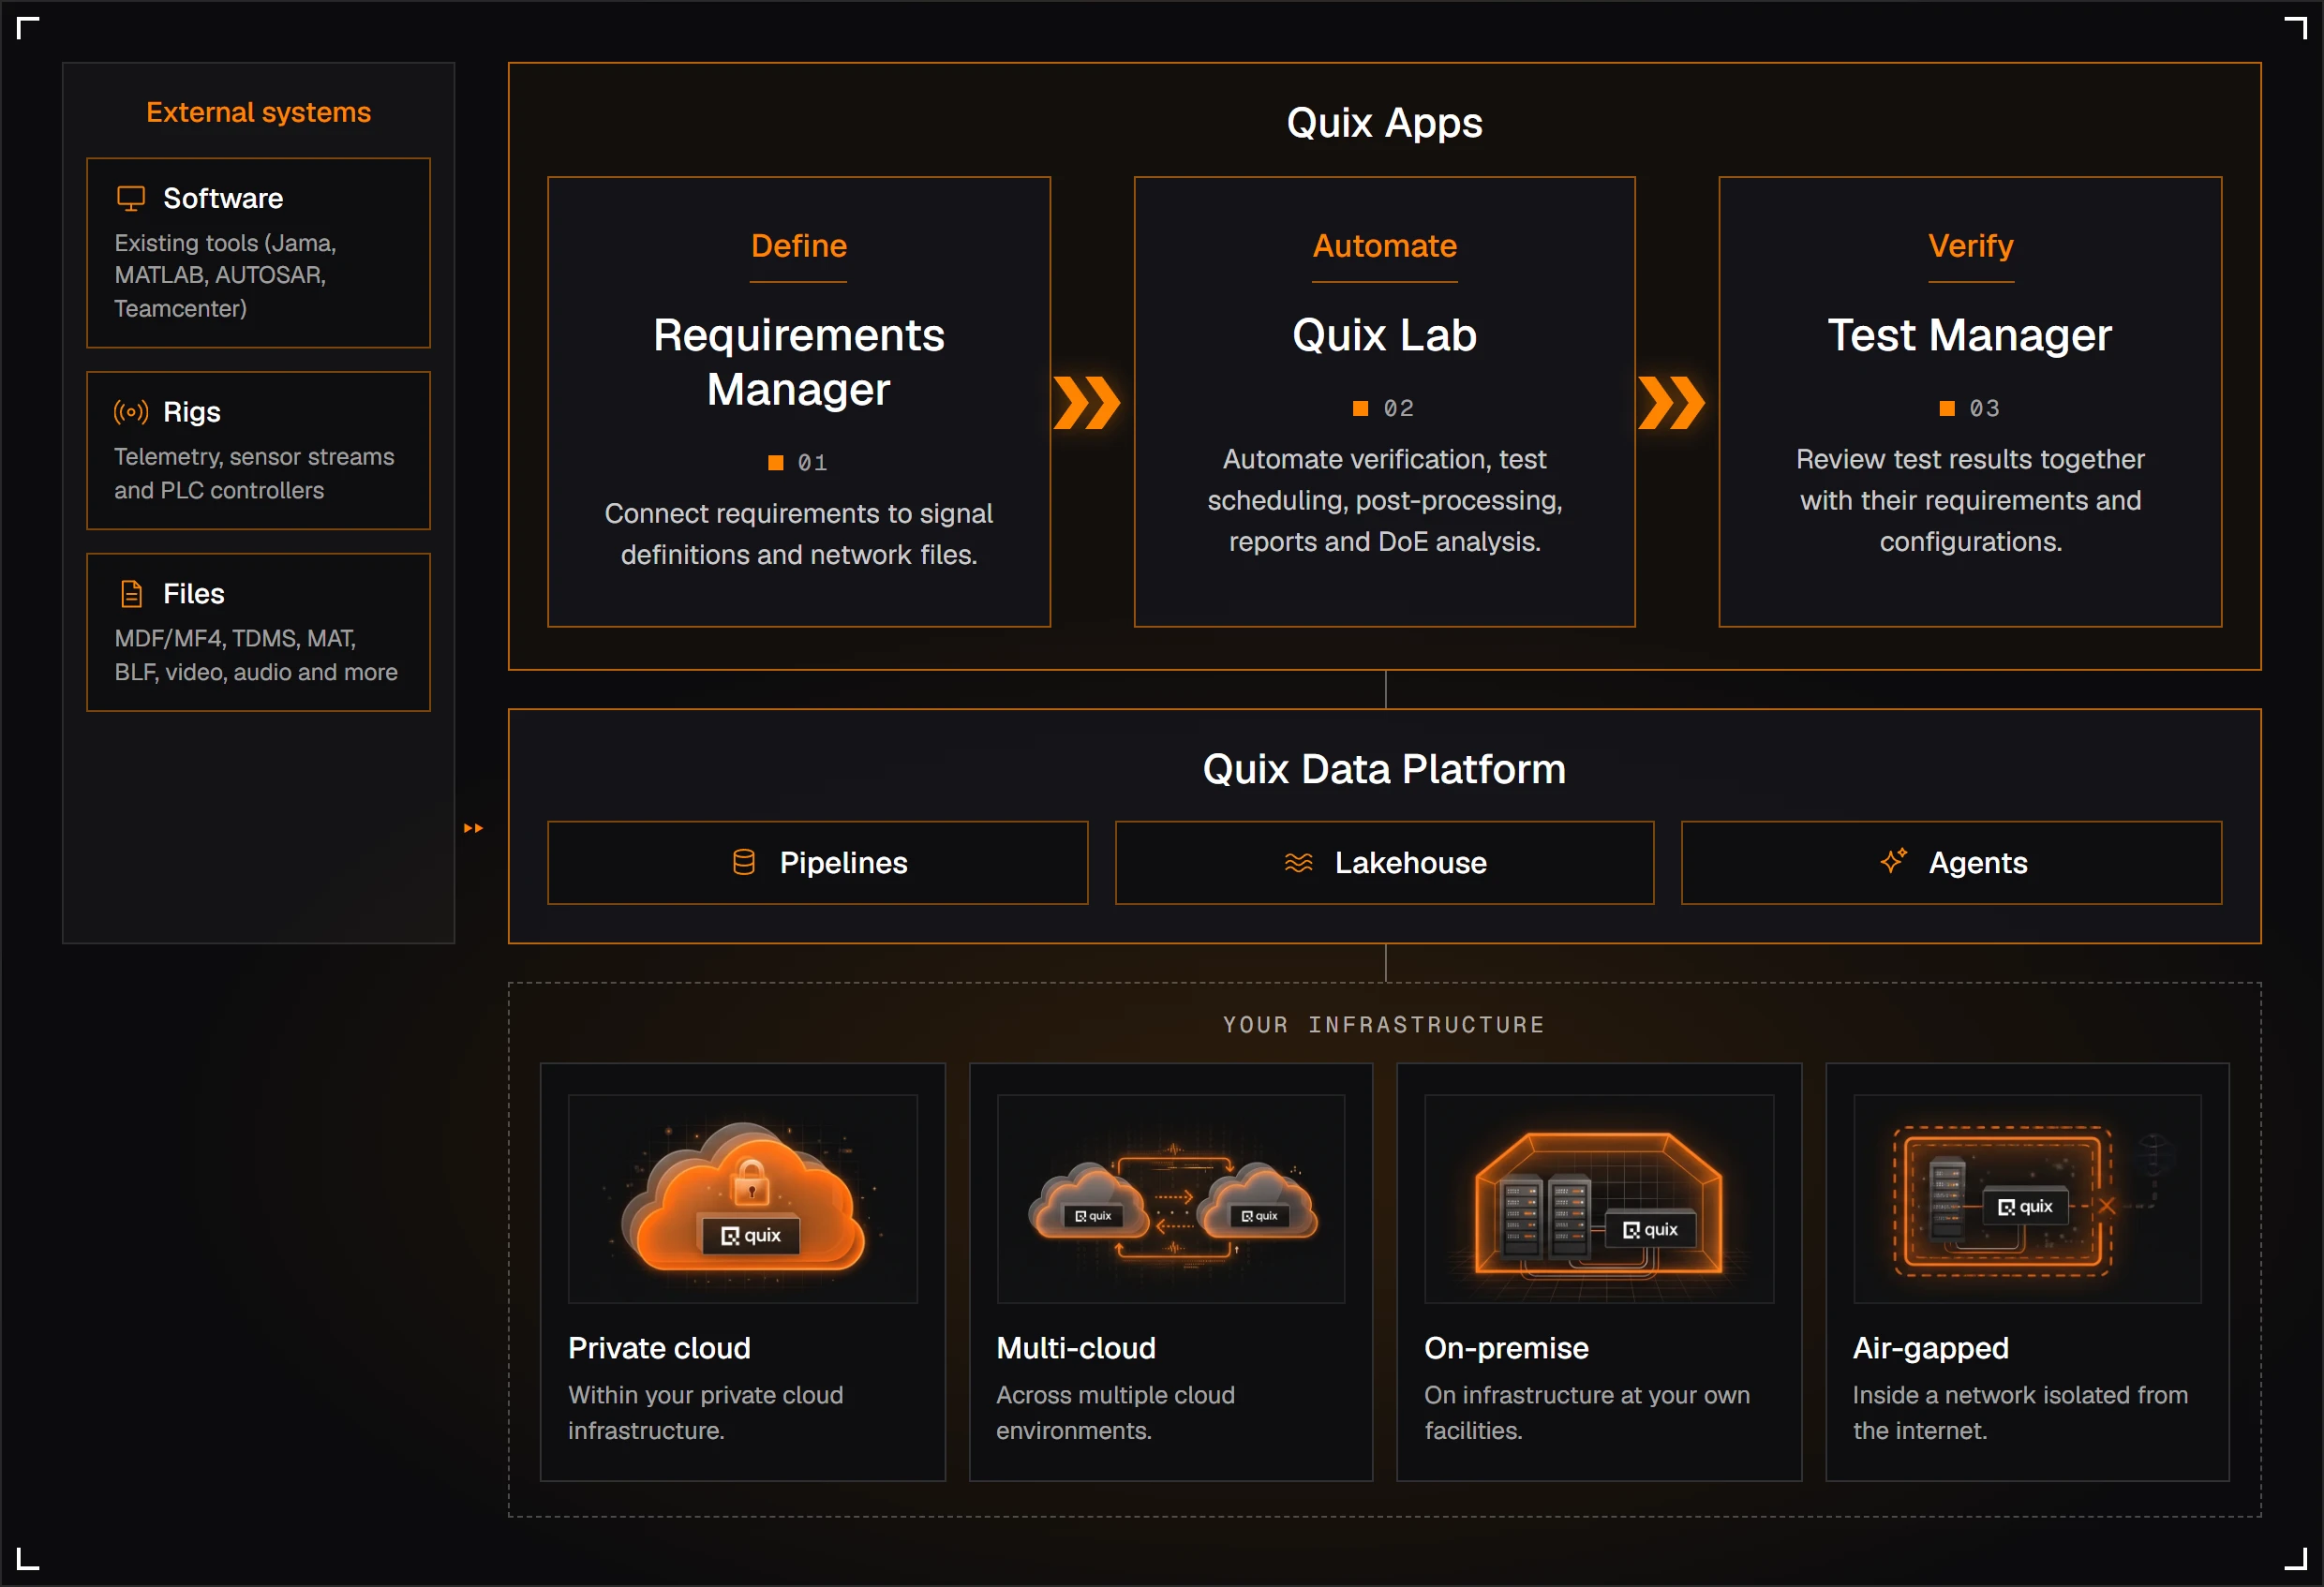Viewport: 2324px width, 1587px height.
Task: Select the Pipelines box
Action: tap(817, 863)
